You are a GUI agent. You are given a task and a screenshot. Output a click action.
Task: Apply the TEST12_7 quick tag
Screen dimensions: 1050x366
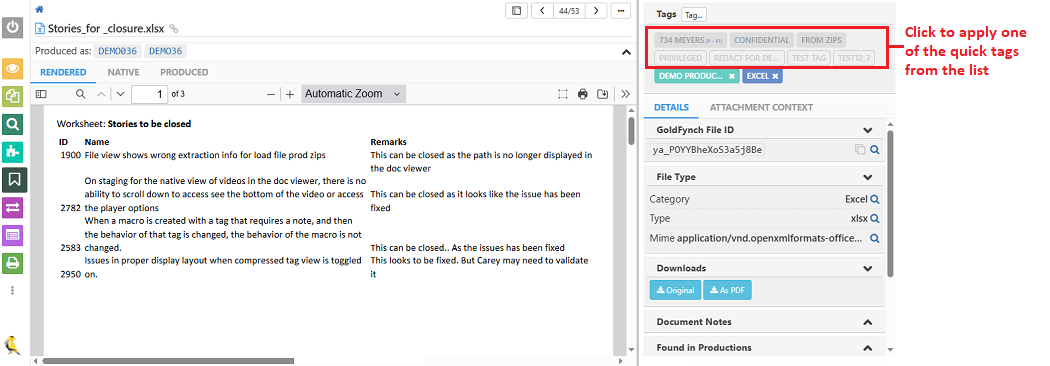(x=854, y=58)
